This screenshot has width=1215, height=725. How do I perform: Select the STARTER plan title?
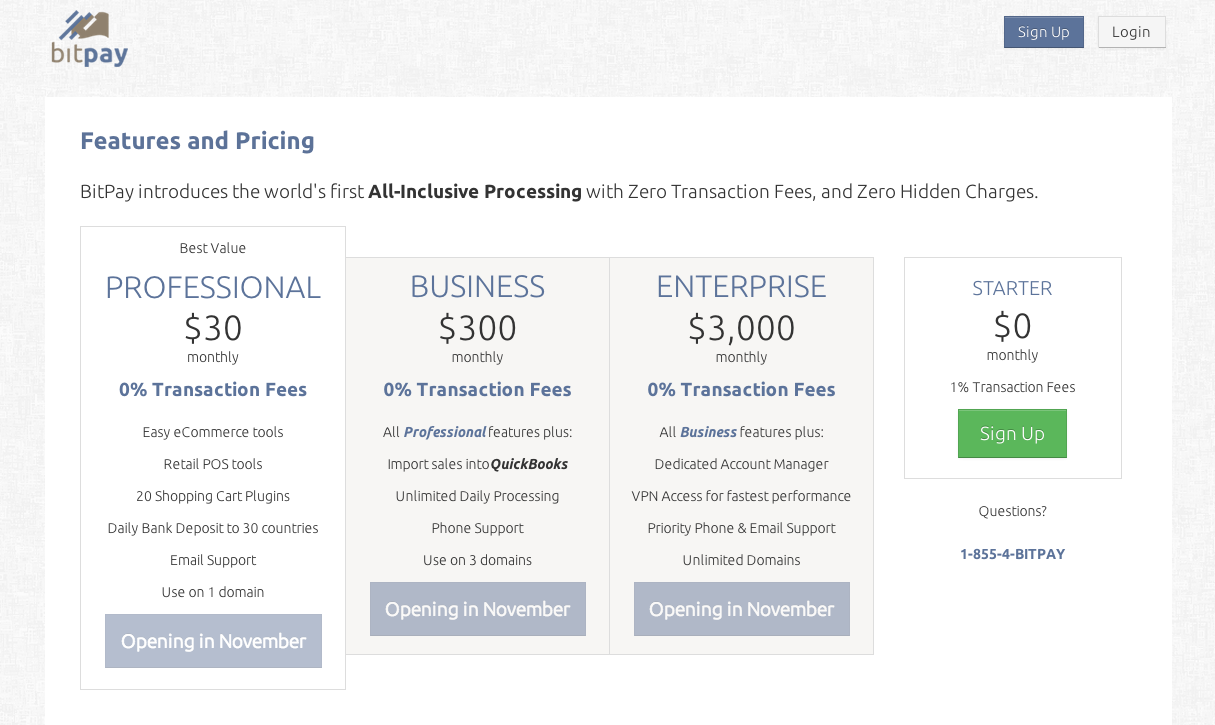pos(1012,288)
